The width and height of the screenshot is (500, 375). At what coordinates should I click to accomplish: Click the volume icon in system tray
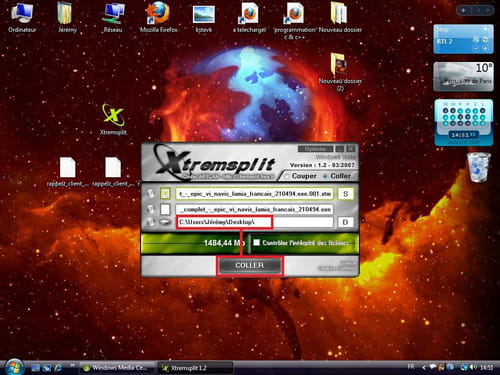(x=472, y=367)
